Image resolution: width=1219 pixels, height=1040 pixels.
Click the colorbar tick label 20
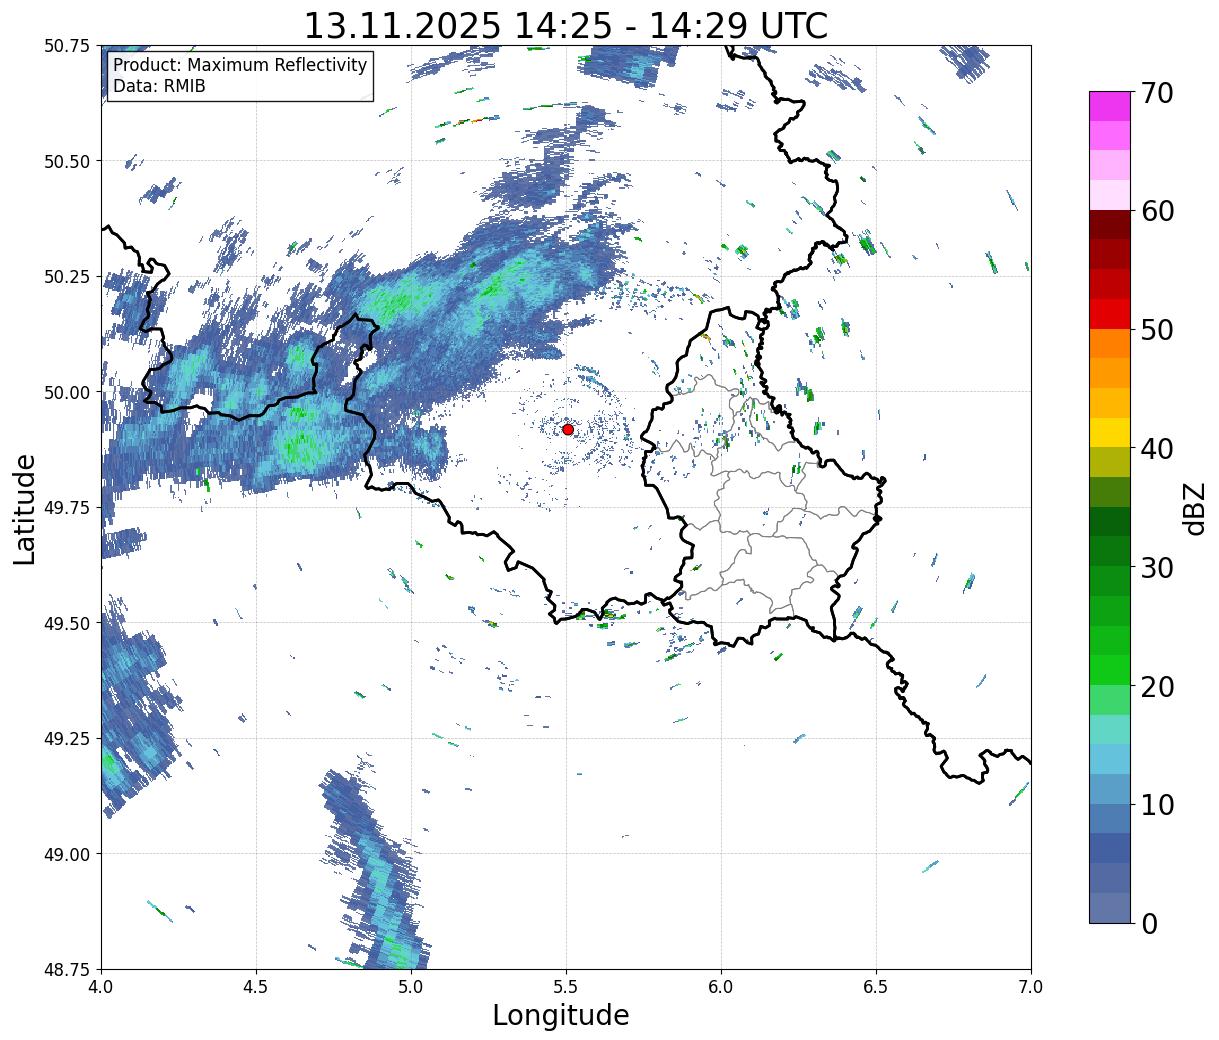[x=1157, y=686]
